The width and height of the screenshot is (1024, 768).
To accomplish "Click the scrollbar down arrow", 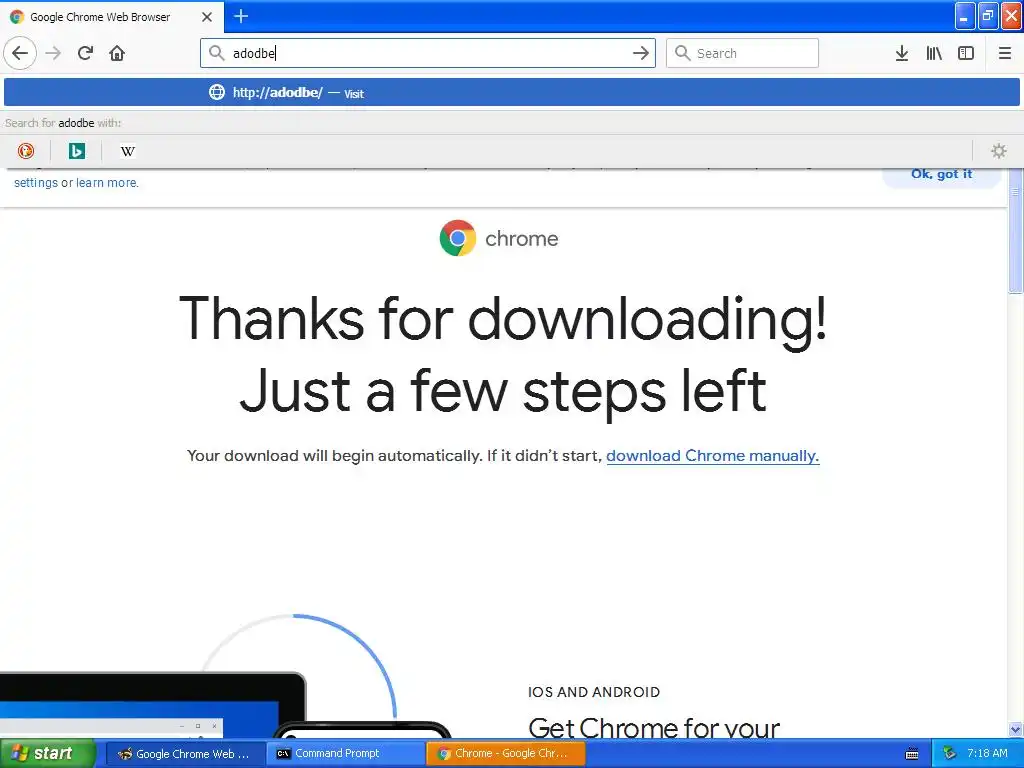I will (1016, 729).
